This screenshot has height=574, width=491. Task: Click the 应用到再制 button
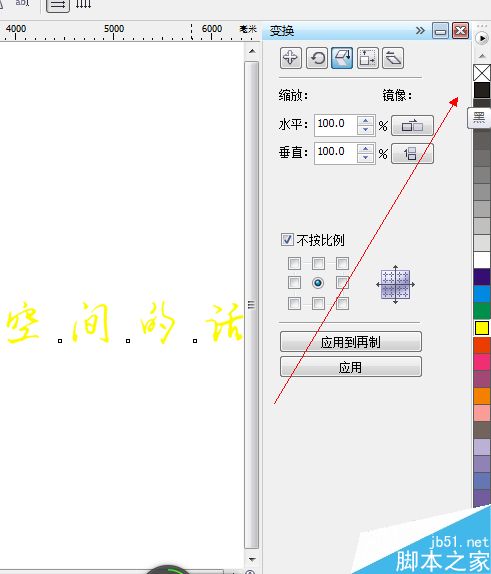[x=351, y=342]
